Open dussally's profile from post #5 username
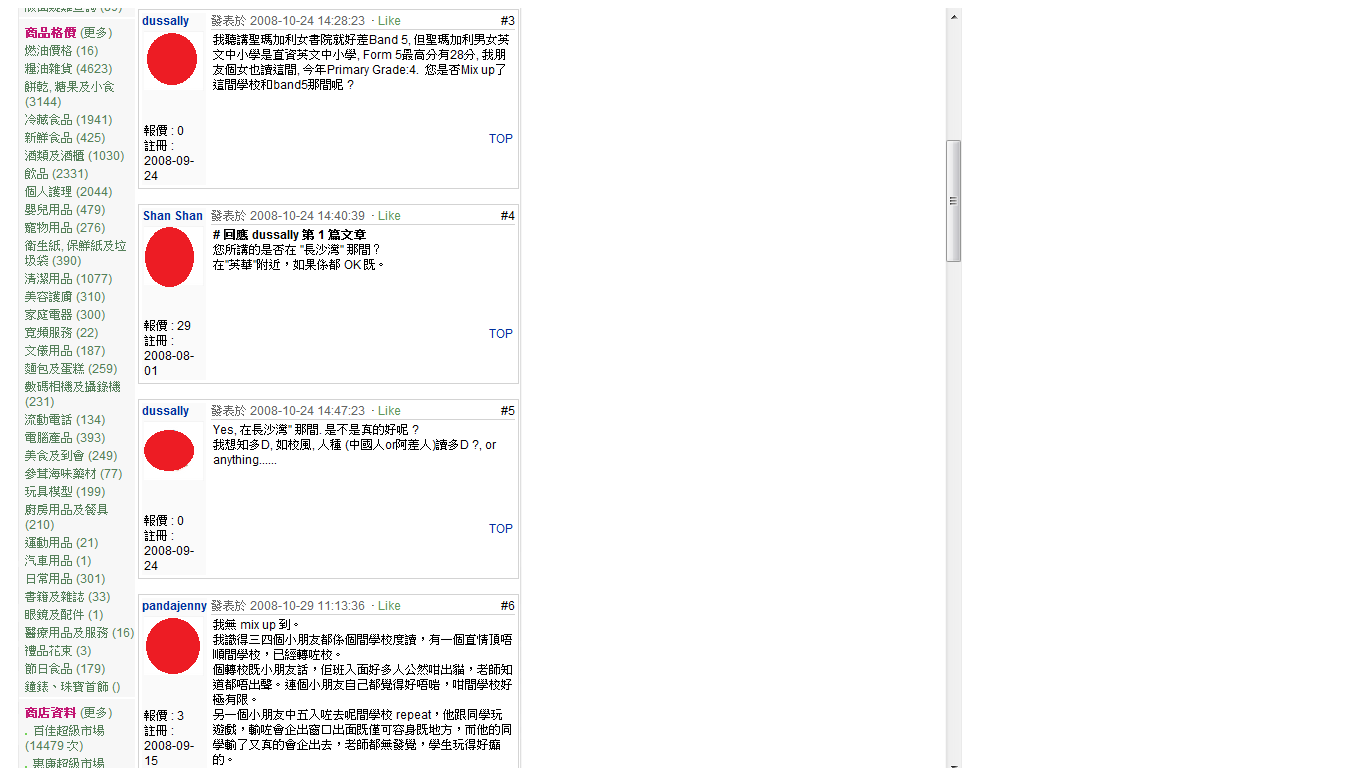Viewport: 1366px width, 768px height. [165, 411]
